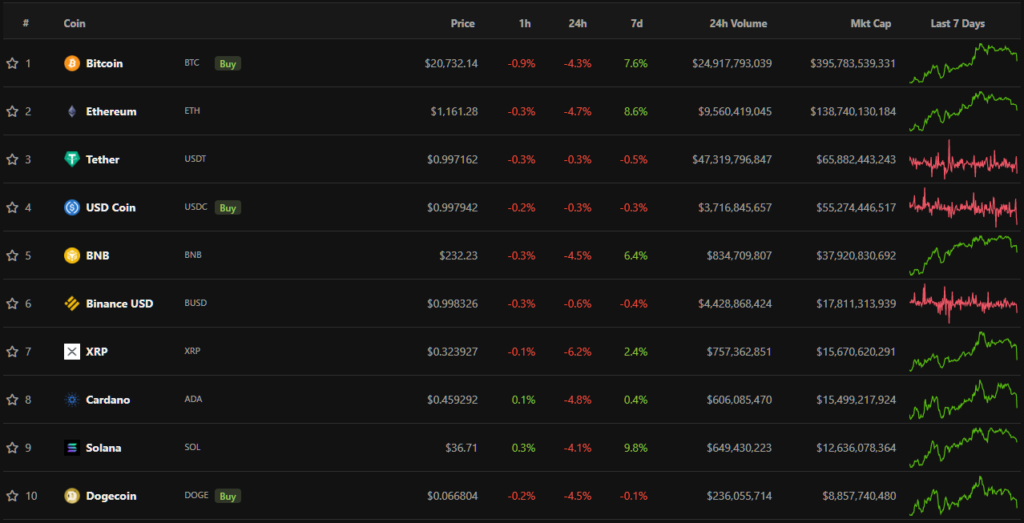Open Cardano's 7-day sparkline chart
The height and width of the screenshot is (523, 1024).
coord(963,400)
